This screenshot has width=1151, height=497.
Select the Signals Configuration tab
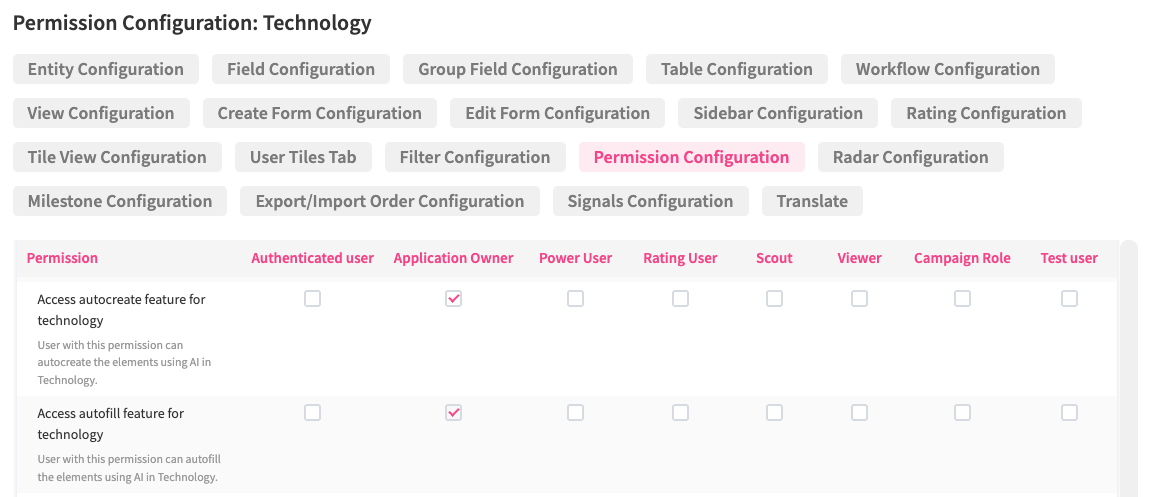650,201
